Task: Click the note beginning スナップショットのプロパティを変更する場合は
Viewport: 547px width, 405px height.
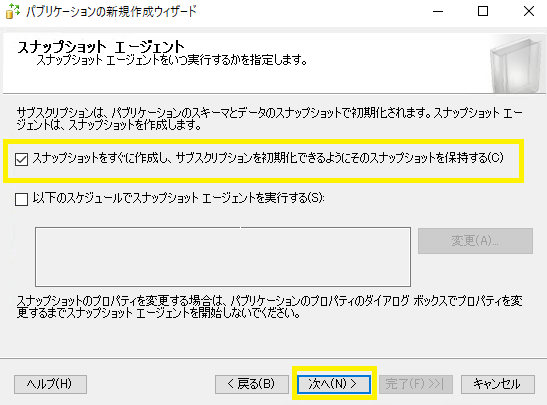Action: 270,307
